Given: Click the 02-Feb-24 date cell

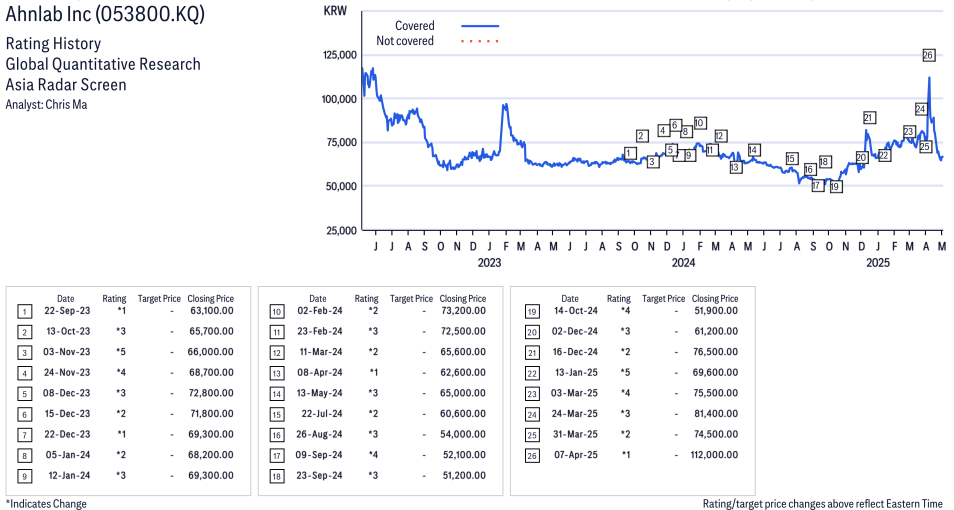Looking at the screenshot, I should pos(319,311).
